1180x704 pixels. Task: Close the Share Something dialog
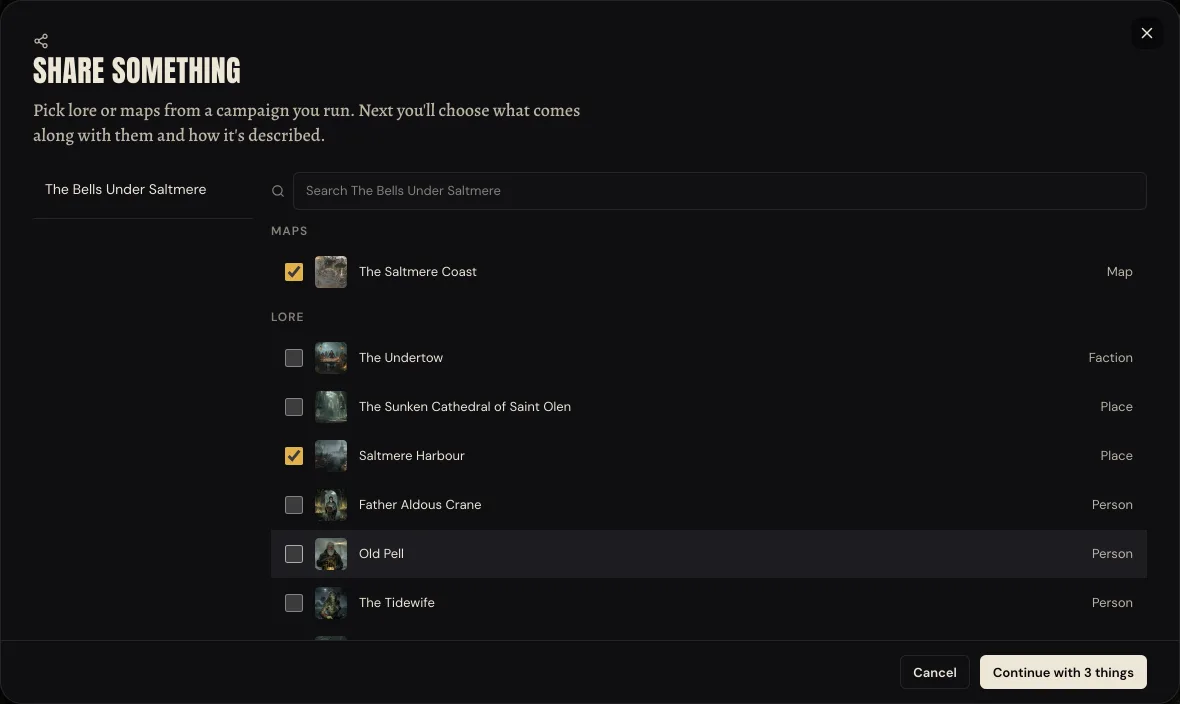click(1146, 33)
